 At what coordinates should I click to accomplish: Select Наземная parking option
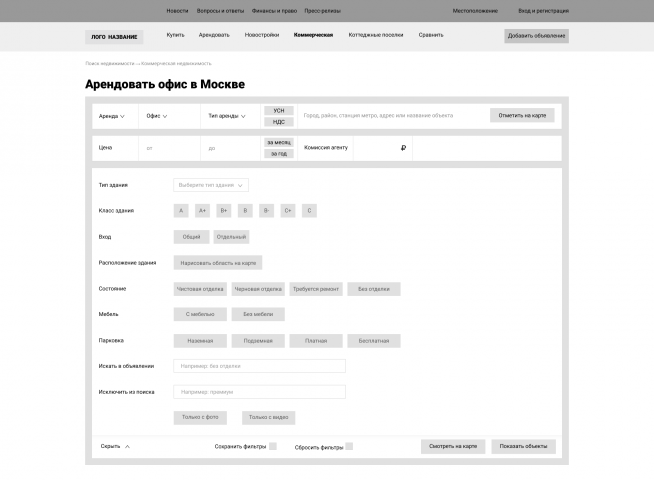200,341
